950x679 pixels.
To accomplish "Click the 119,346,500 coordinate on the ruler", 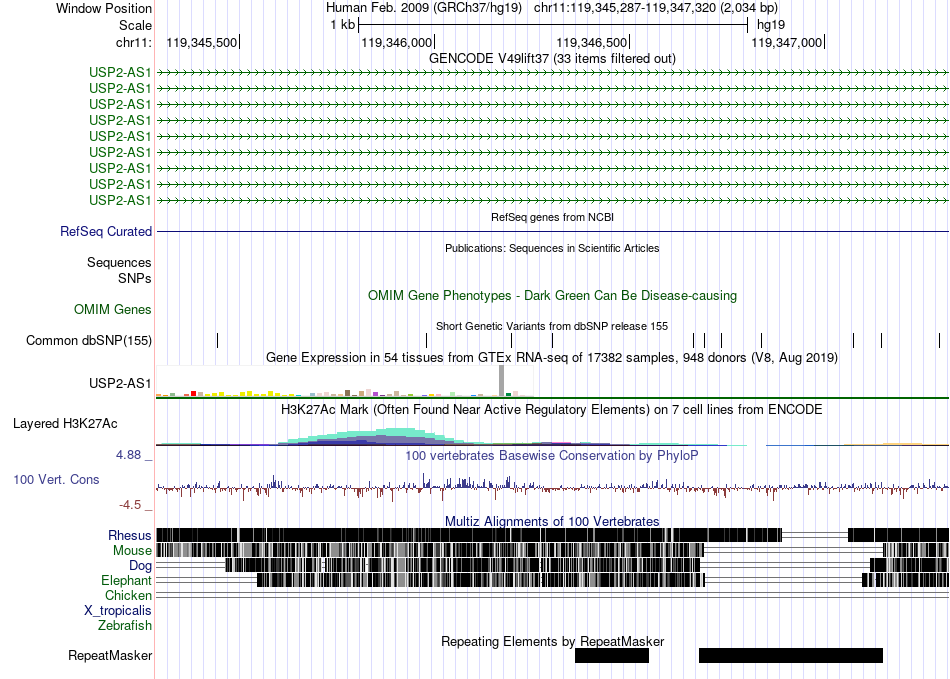I will (592, 42).
